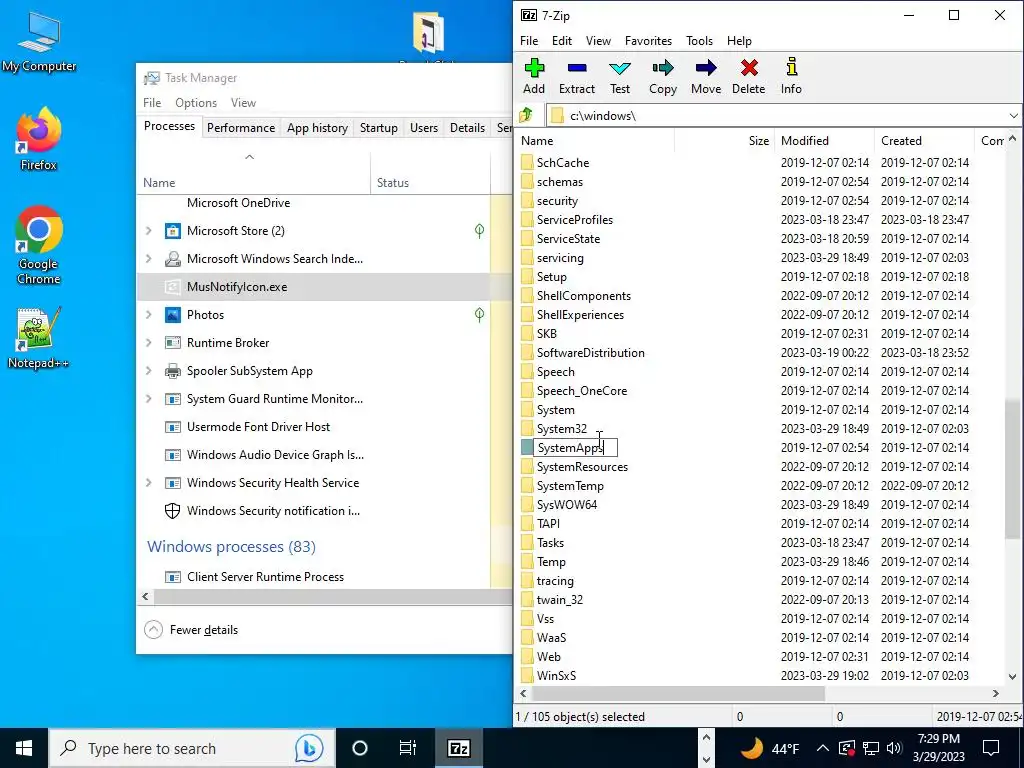This screenshot has height=768, width=1024.
Task: Go up one folder level in 7-Zip
Action: (526, 116)
